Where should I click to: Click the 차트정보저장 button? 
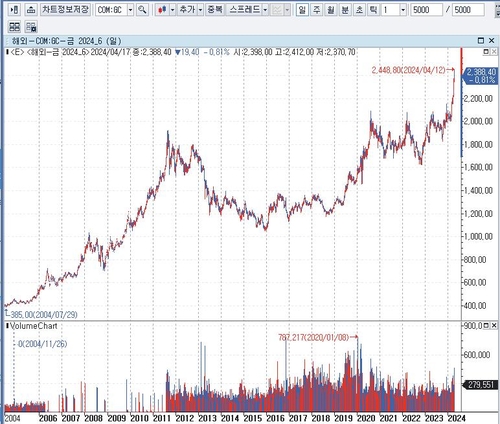click(65, 10)
